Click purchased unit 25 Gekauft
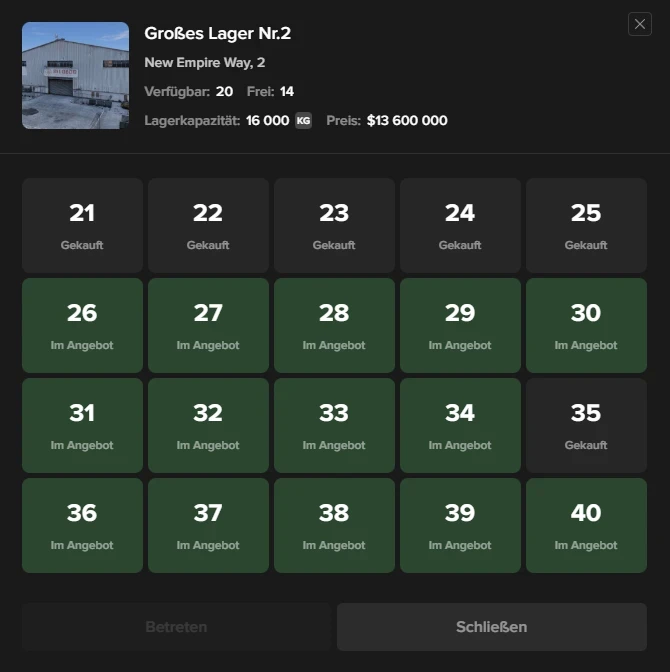The width and height of the screenshot is (670, 672). pyautogui.click(x=586, y=226)
